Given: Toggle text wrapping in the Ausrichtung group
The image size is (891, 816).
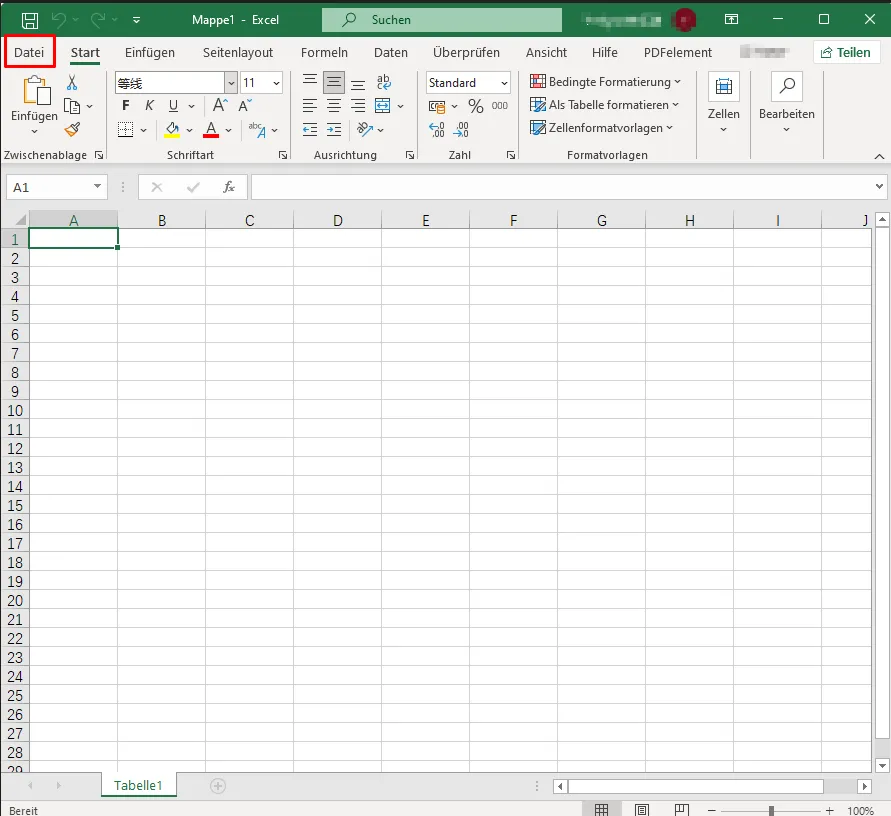Looking at the screenshot, I should tap(383, 83).
